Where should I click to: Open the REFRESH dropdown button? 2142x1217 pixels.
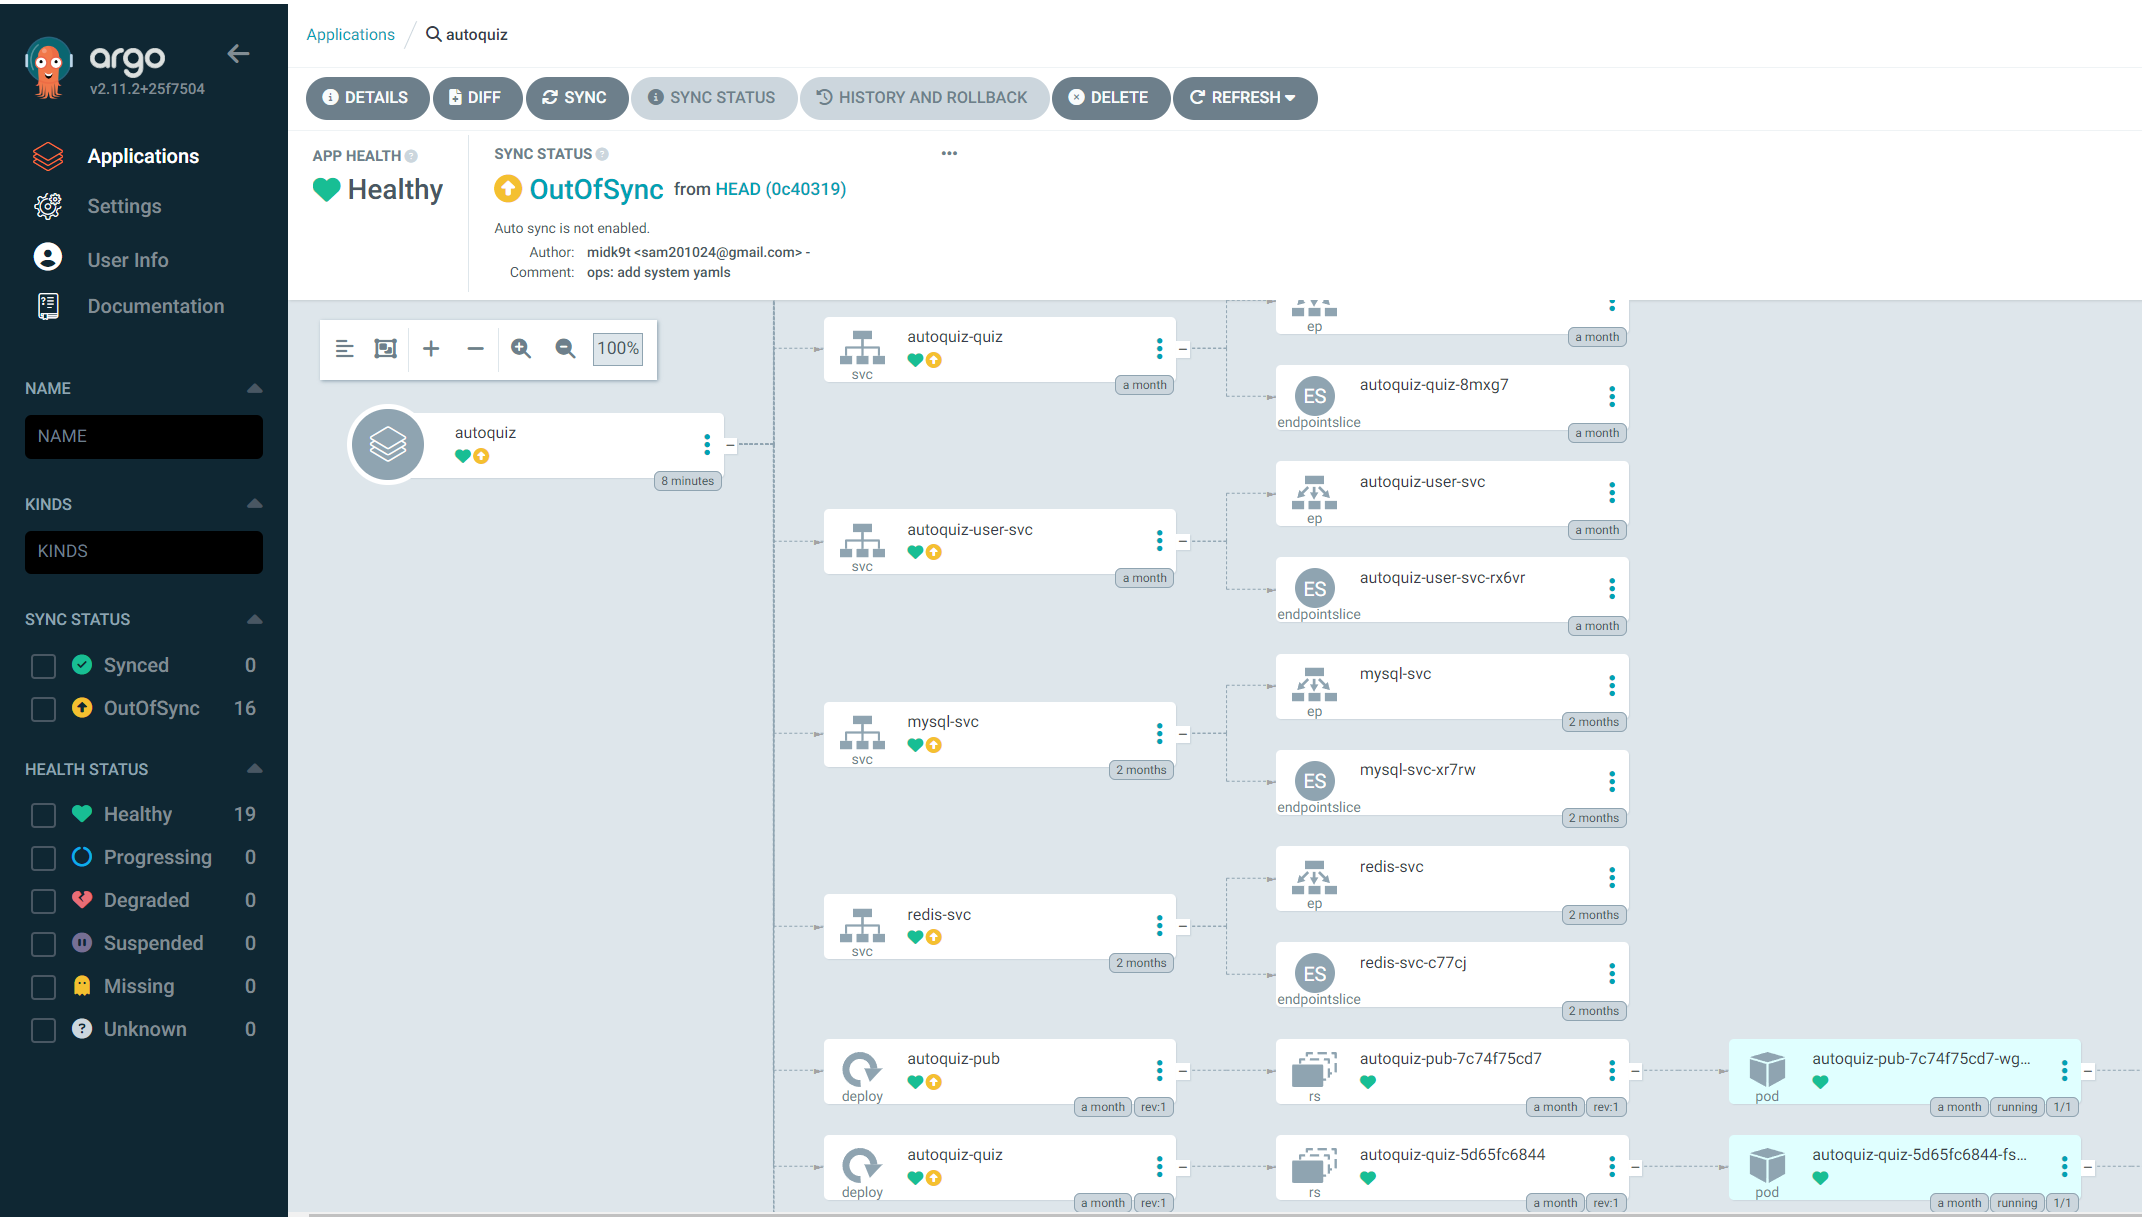(1244, 98)
